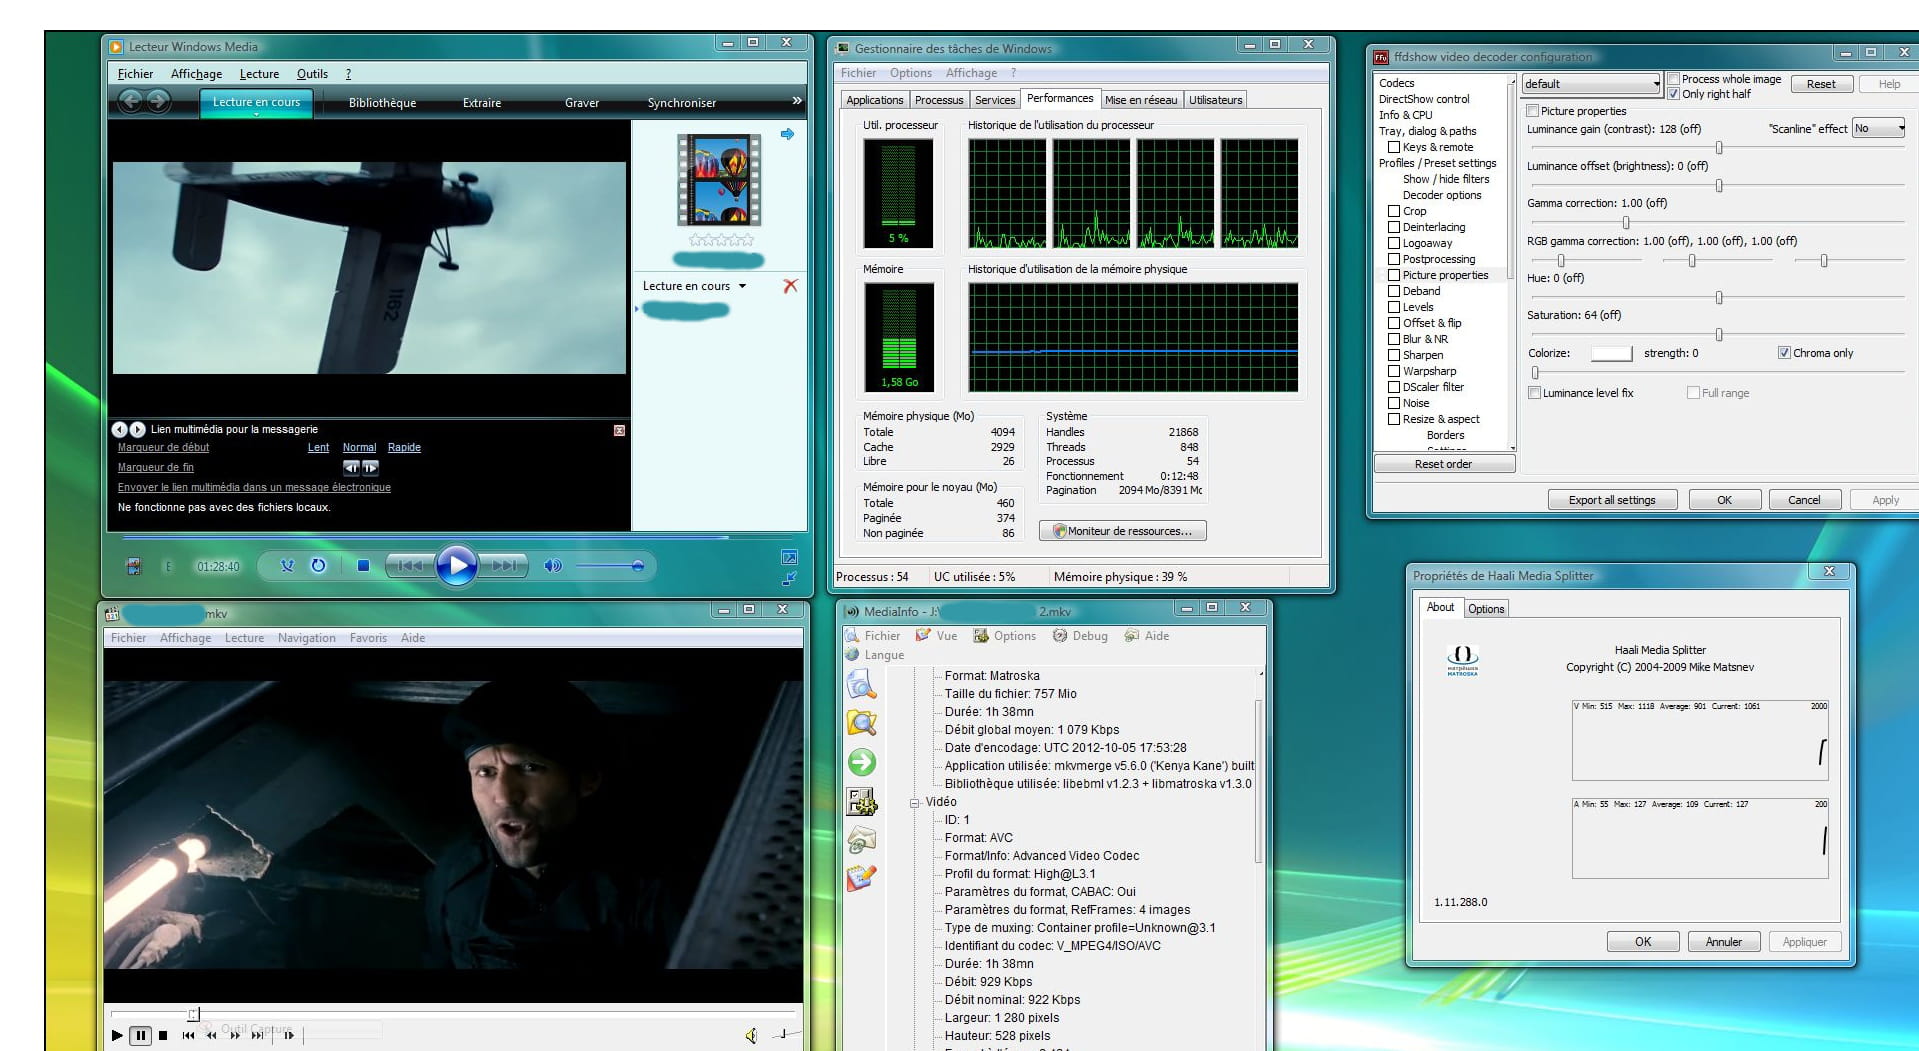Viewport: 1919px width, 1051px height.
Task: Click the MediaInfo vertical scrollbar
Action: coord(1259,783)
